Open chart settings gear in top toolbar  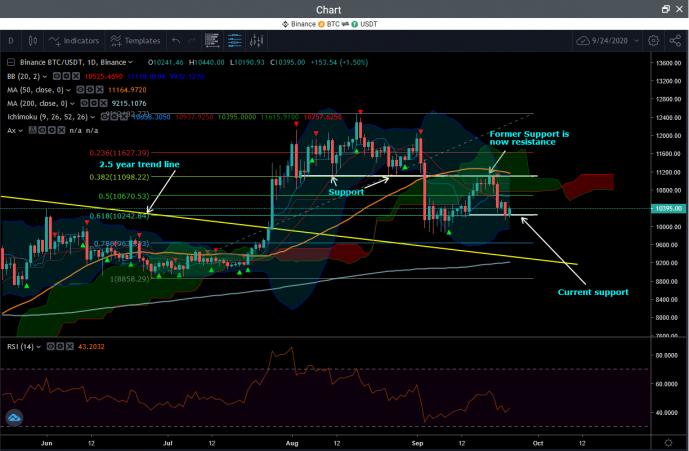pos(653,41)
